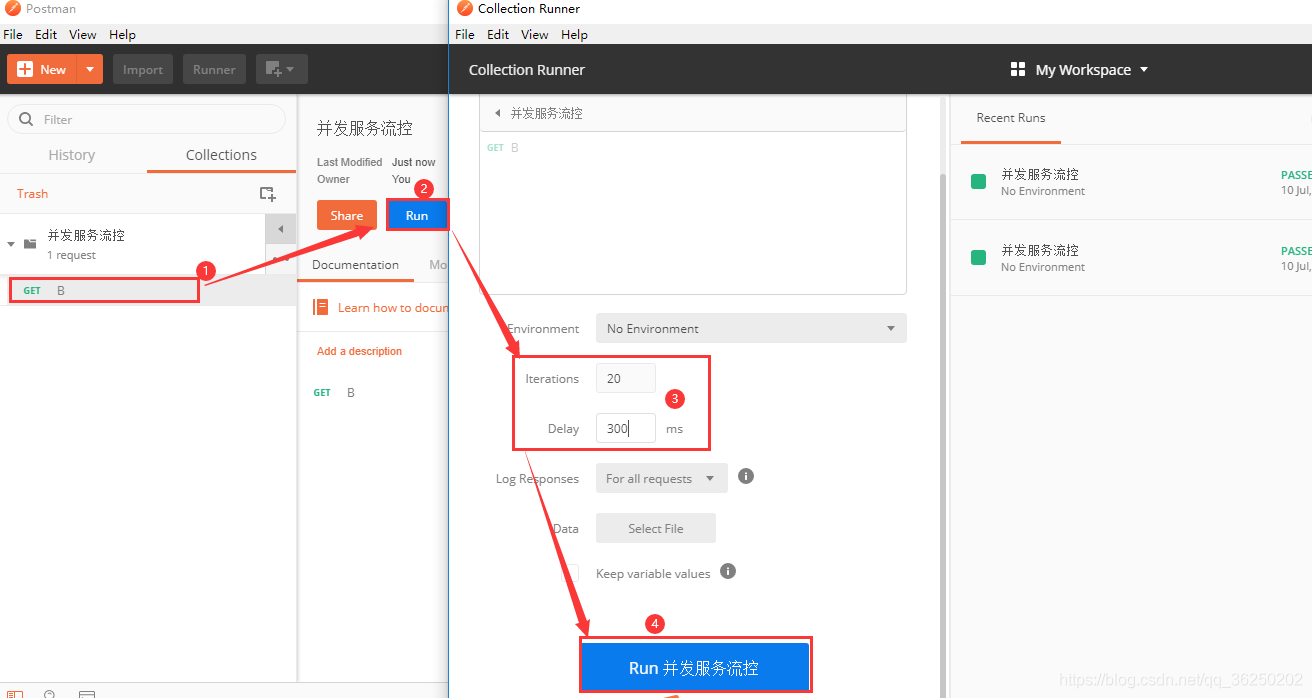Open the Edit menu in the Postman window
Screen dimensions: 1312x698
pos(46,34)
